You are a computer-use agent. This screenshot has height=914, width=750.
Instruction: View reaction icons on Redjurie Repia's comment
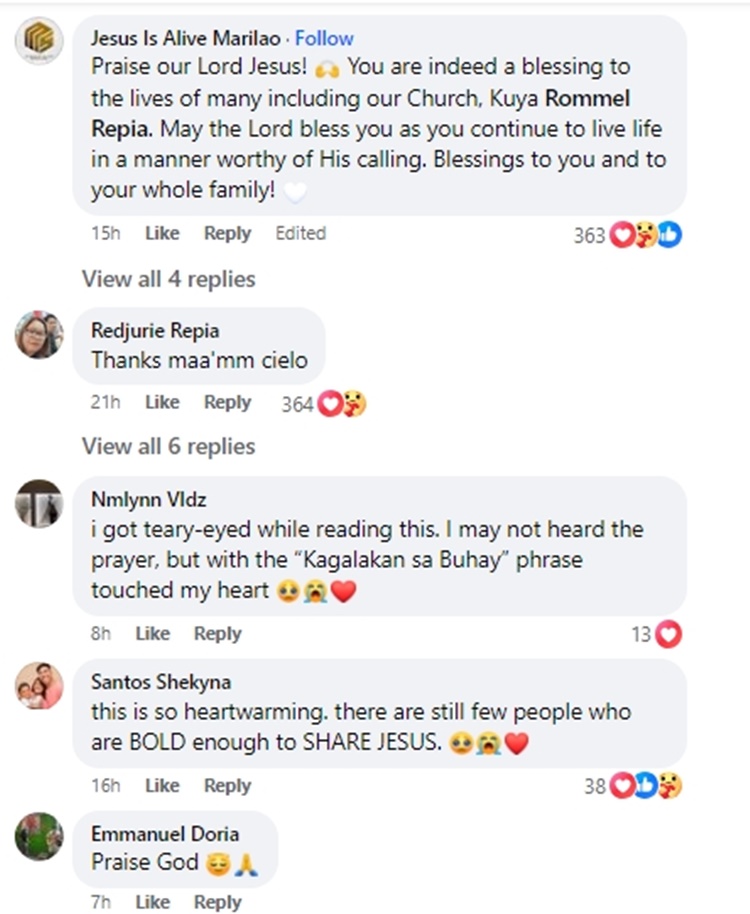click(342, 404)
